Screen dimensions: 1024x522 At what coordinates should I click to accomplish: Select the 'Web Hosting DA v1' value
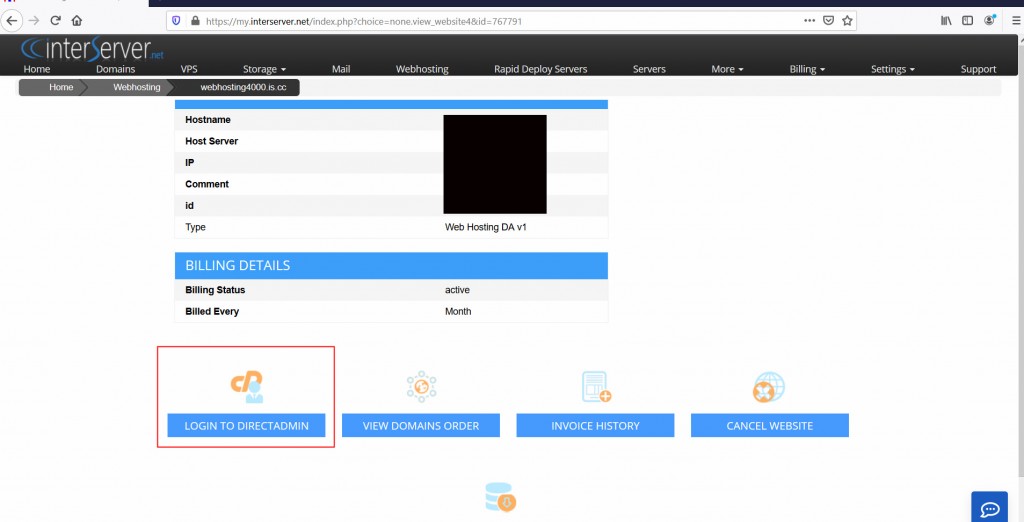(485, 227)
